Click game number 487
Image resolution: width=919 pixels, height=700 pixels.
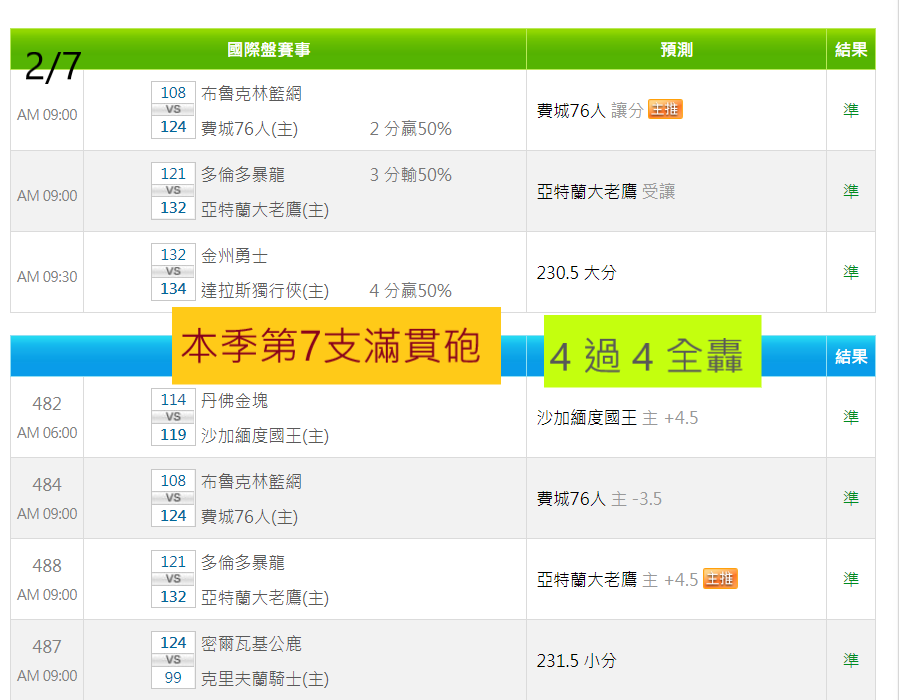(47, 646)
